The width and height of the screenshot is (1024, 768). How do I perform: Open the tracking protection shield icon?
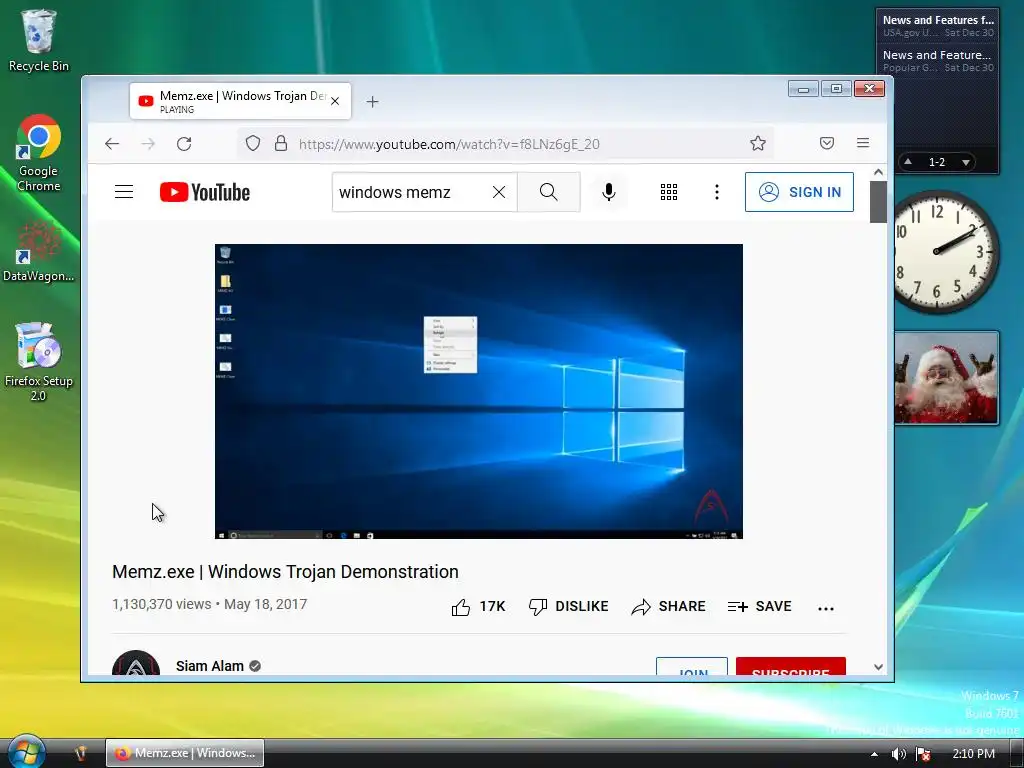coord(253,144)
